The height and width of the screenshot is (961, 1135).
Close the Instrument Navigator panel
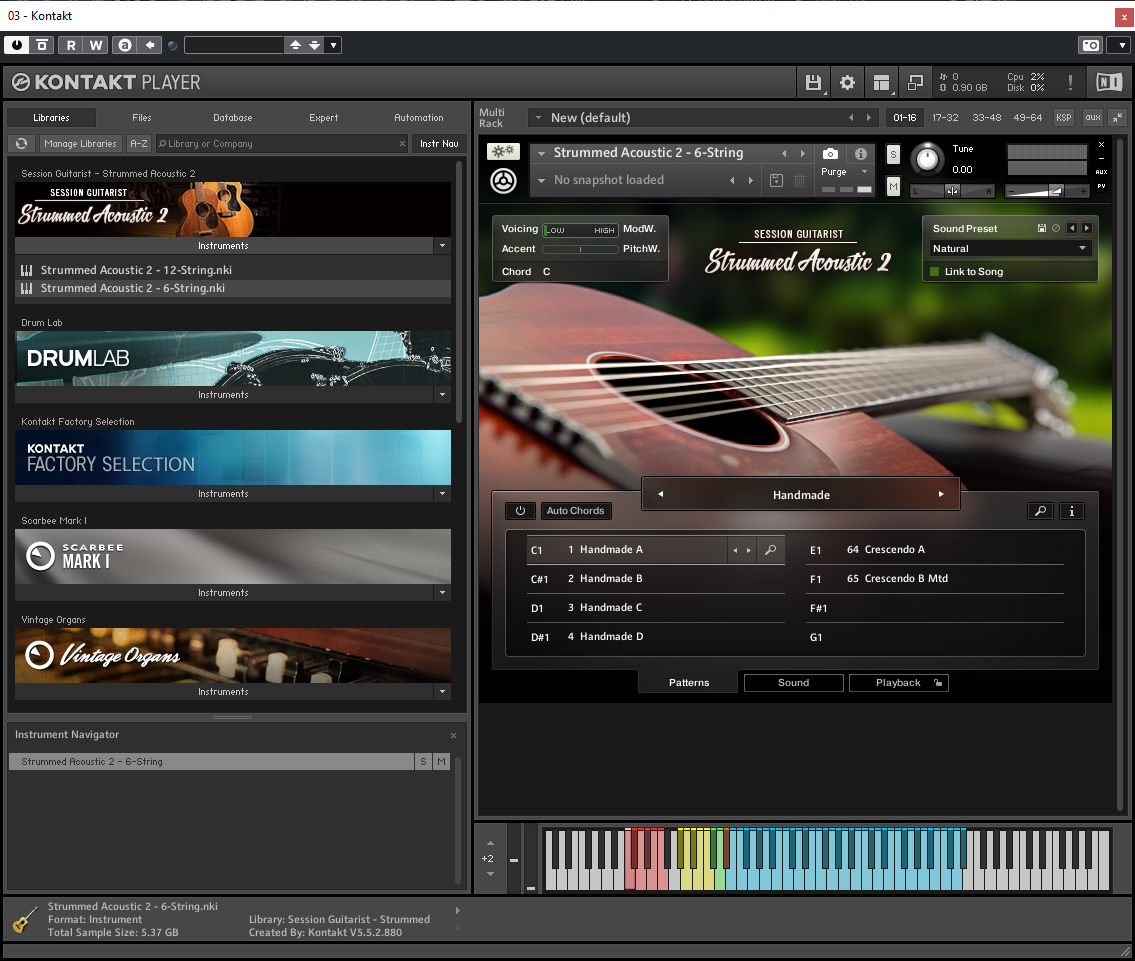point(453,735)
